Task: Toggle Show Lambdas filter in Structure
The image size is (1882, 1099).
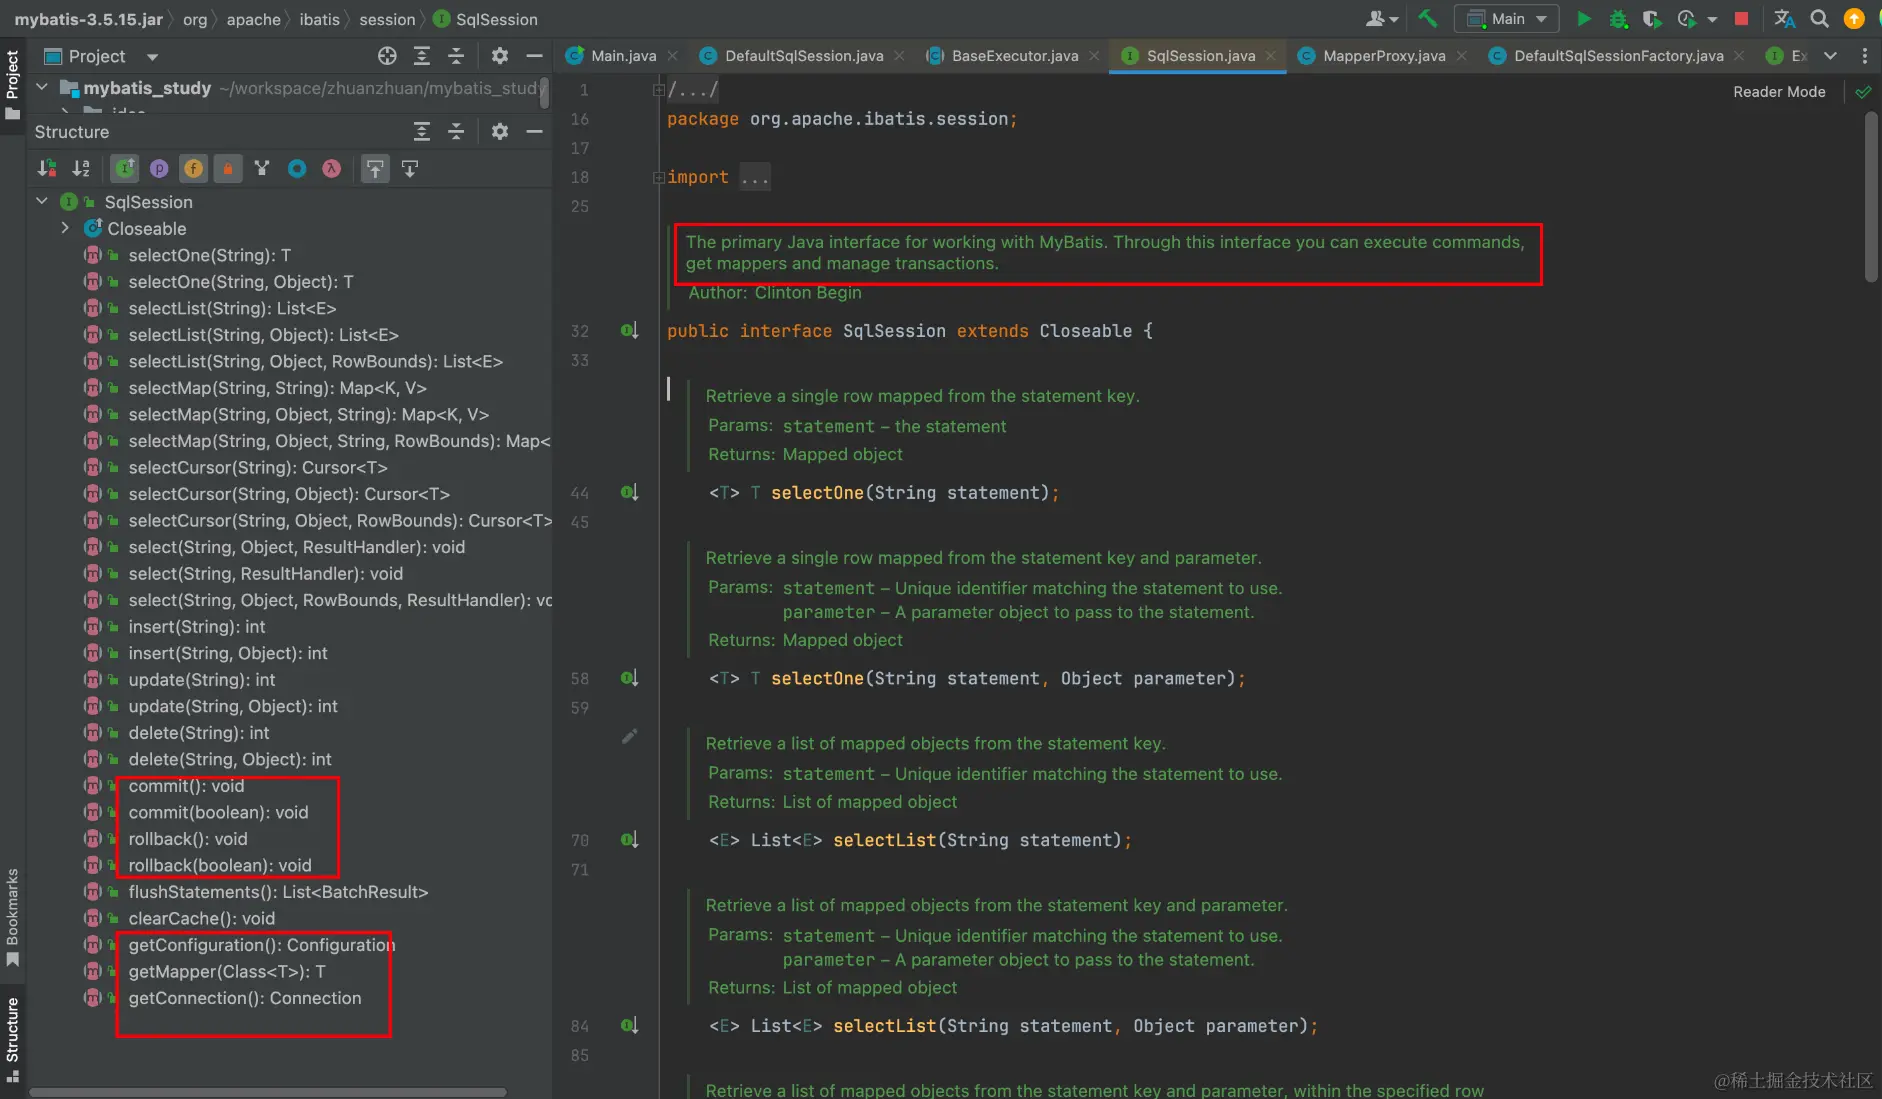Action: [331, 169]
